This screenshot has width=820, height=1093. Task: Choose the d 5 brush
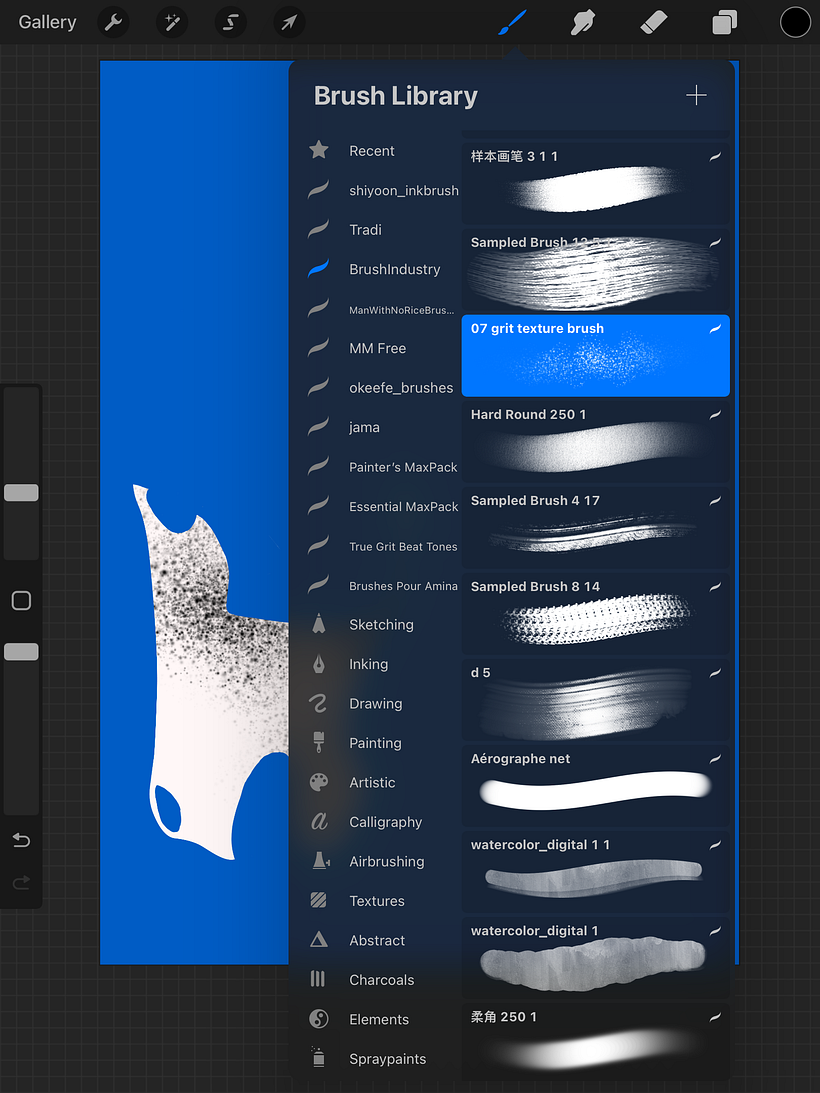coord(595,700)
